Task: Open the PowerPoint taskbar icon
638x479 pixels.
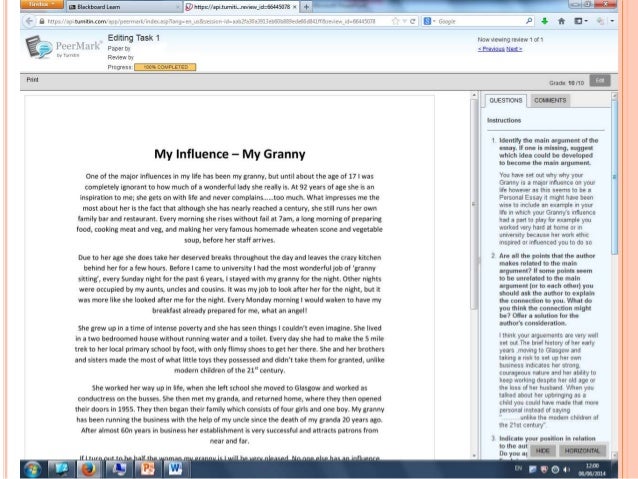Action: pyautogui.click(x=147, y=469)
